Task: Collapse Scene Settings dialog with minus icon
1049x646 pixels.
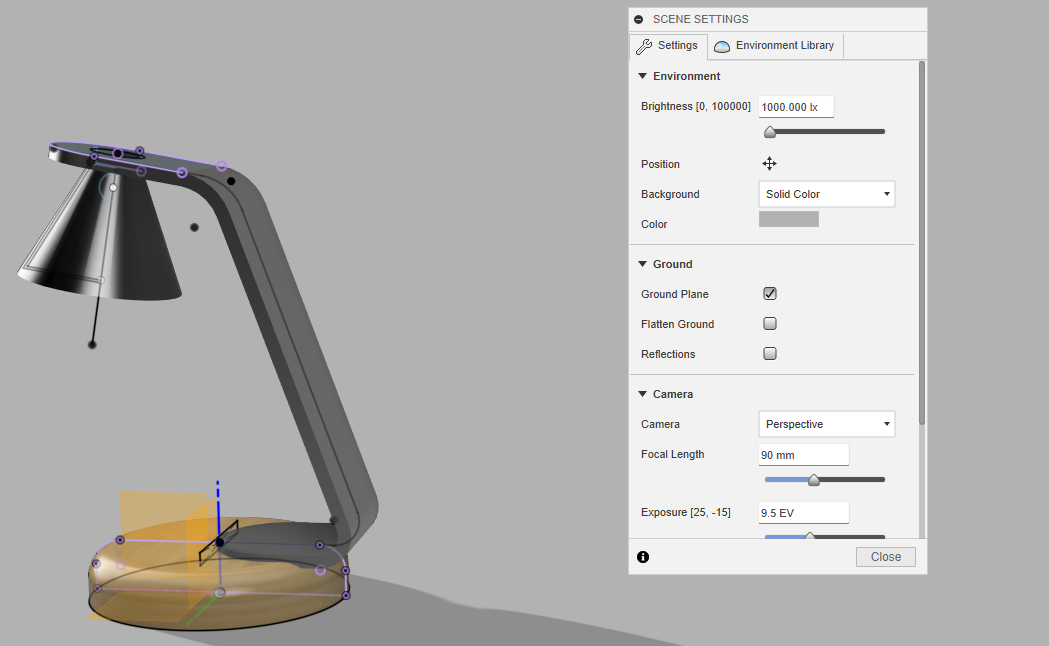Action: coord(639,19)
